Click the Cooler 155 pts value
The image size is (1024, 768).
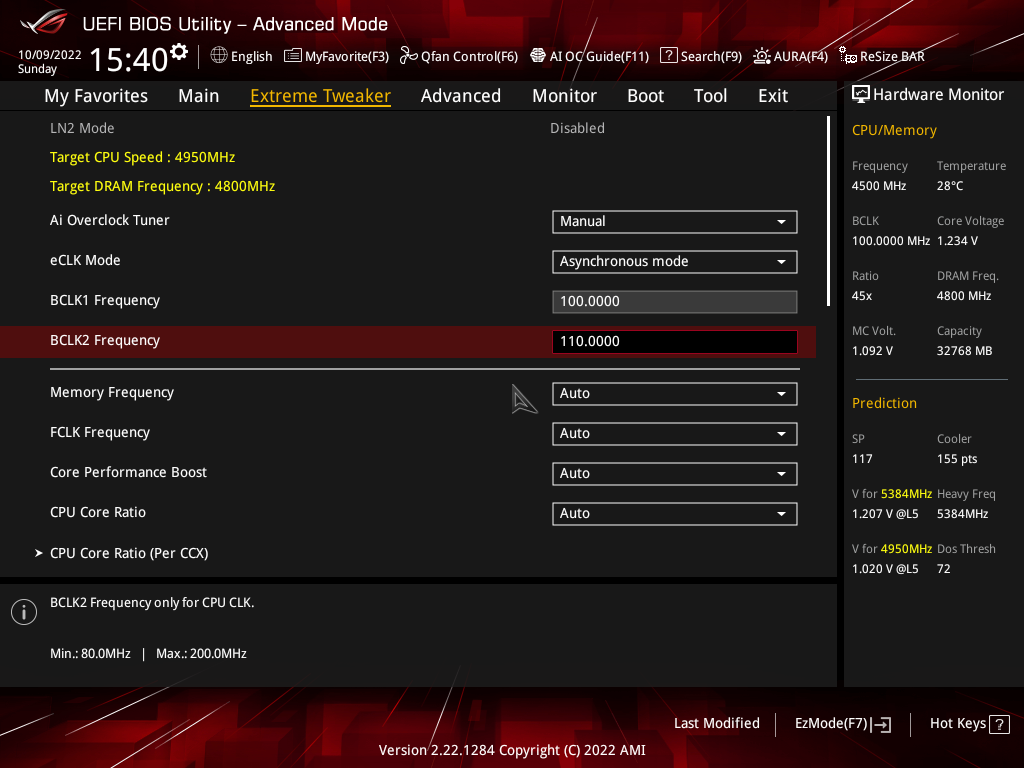point(957,458)
